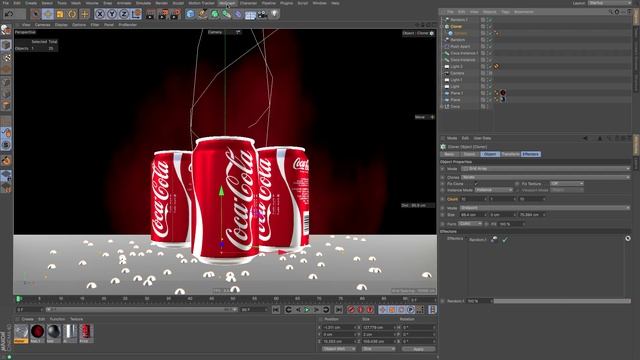
Task: Click the purple deformer icon
Action: coord(238,14)
